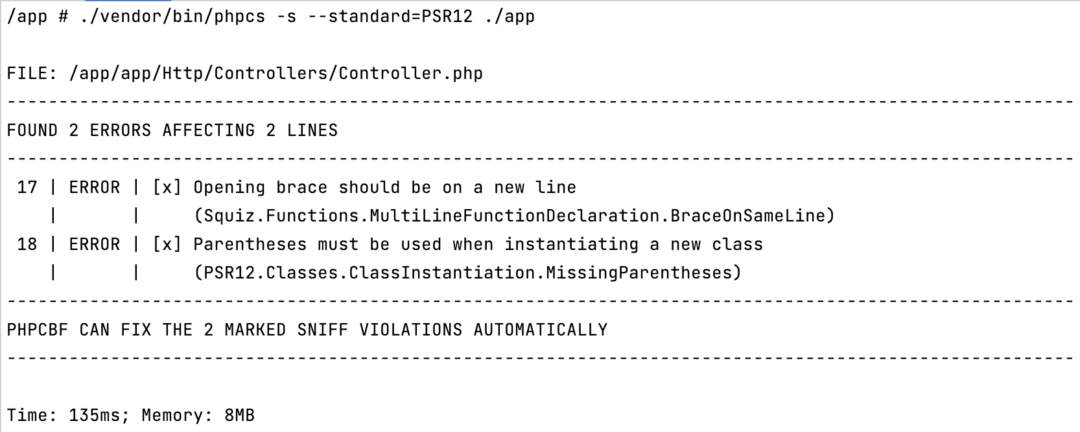Click the FOUND 2 ERRORS summary line
1080x432 pixels.
[172, 130]
